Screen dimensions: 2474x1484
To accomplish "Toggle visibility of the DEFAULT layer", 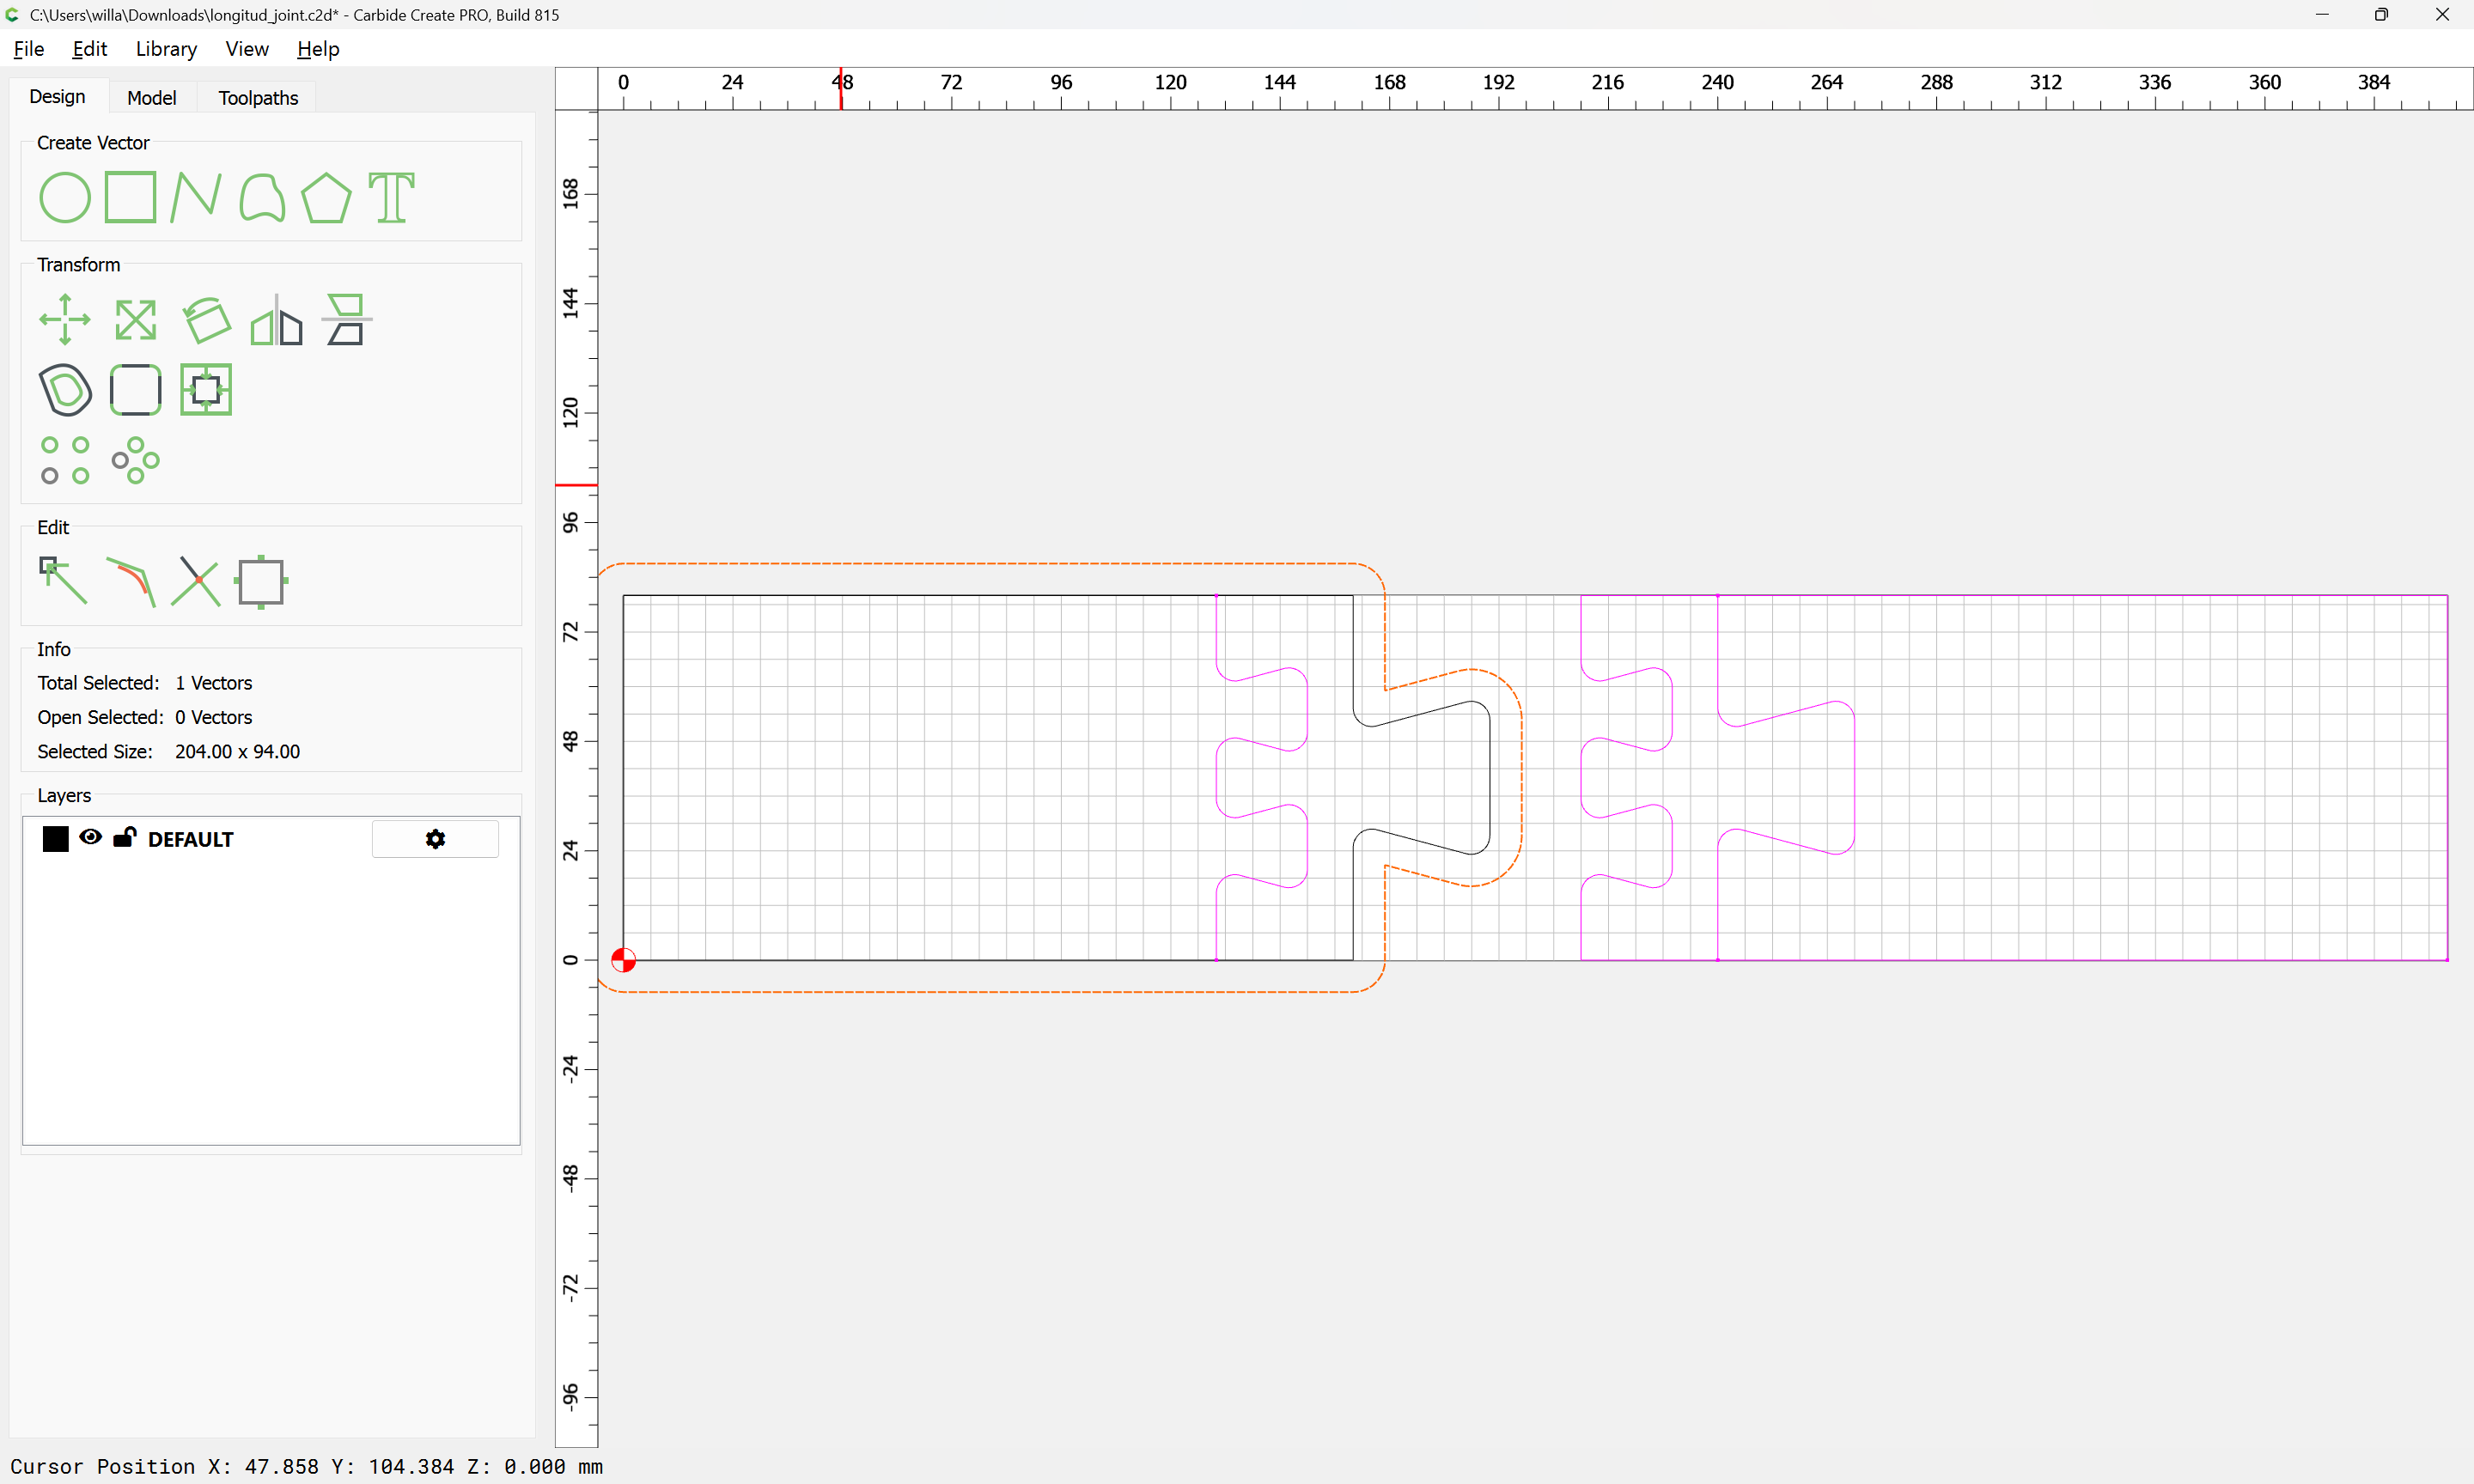I will click(91, 838).
